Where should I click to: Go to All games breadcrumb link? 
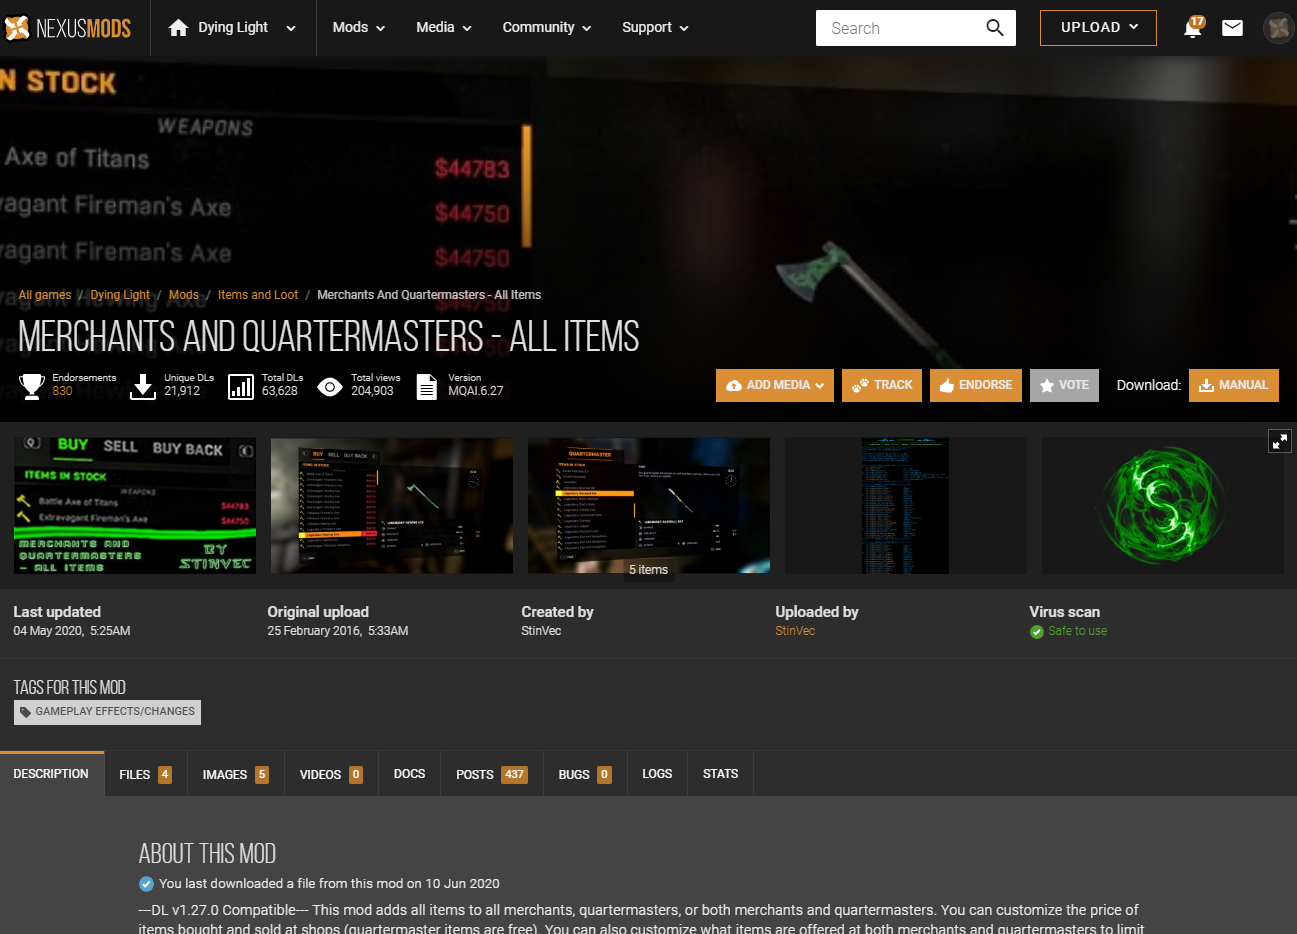click(45, 295)
